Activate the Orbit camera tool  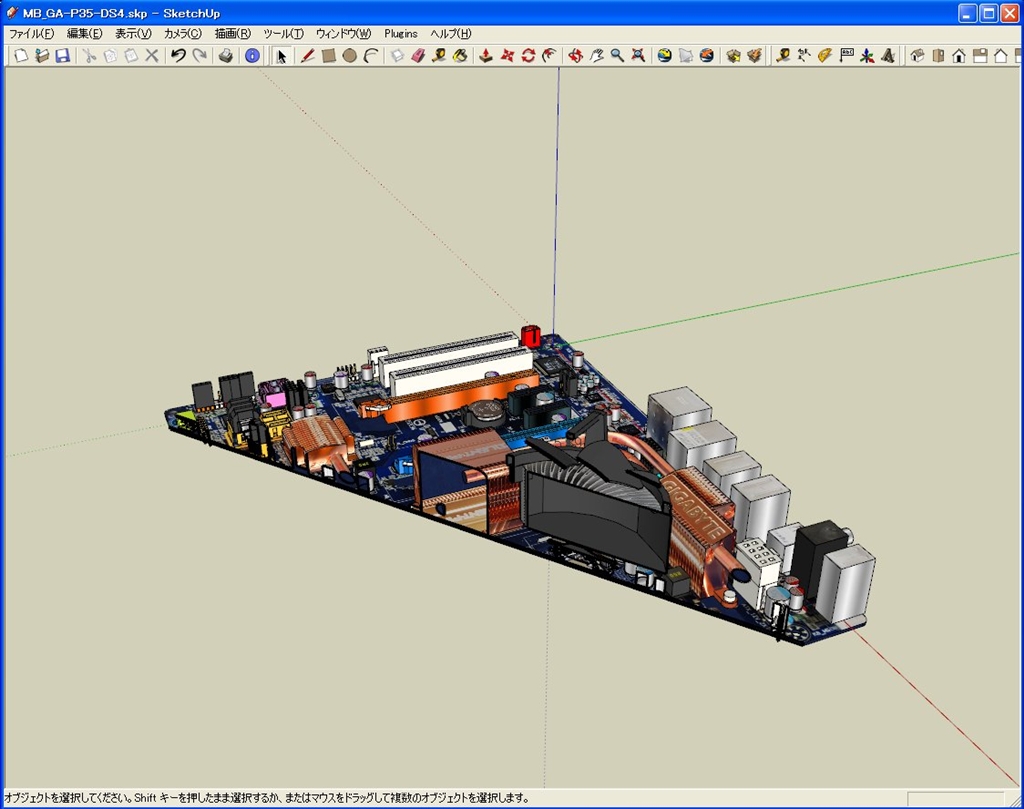(x=575, y=56)
